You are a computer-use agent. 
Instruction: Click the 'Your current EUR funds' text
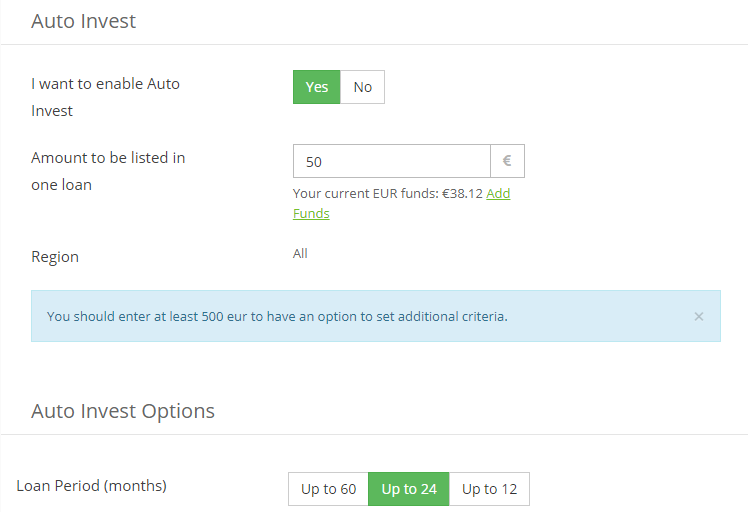pos(365,194)
